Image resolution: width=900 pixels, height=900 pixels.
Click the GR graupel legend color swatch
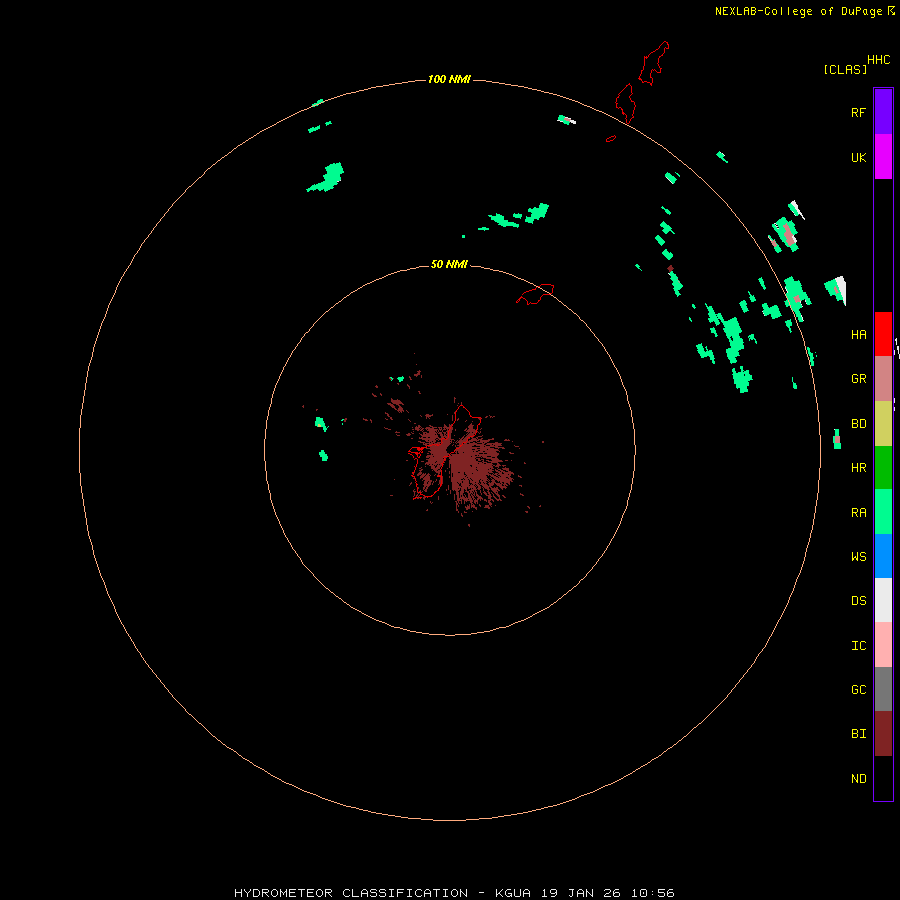pyautogui.click(x=883, y=379)
